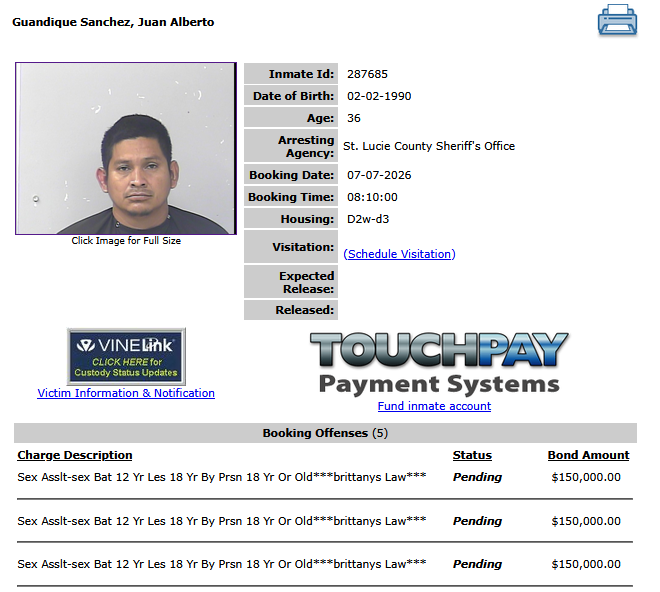This screenshot has height=592, width=660.
Task: Click the Expected Release: label cell
Action: click(x=291, y=282)
